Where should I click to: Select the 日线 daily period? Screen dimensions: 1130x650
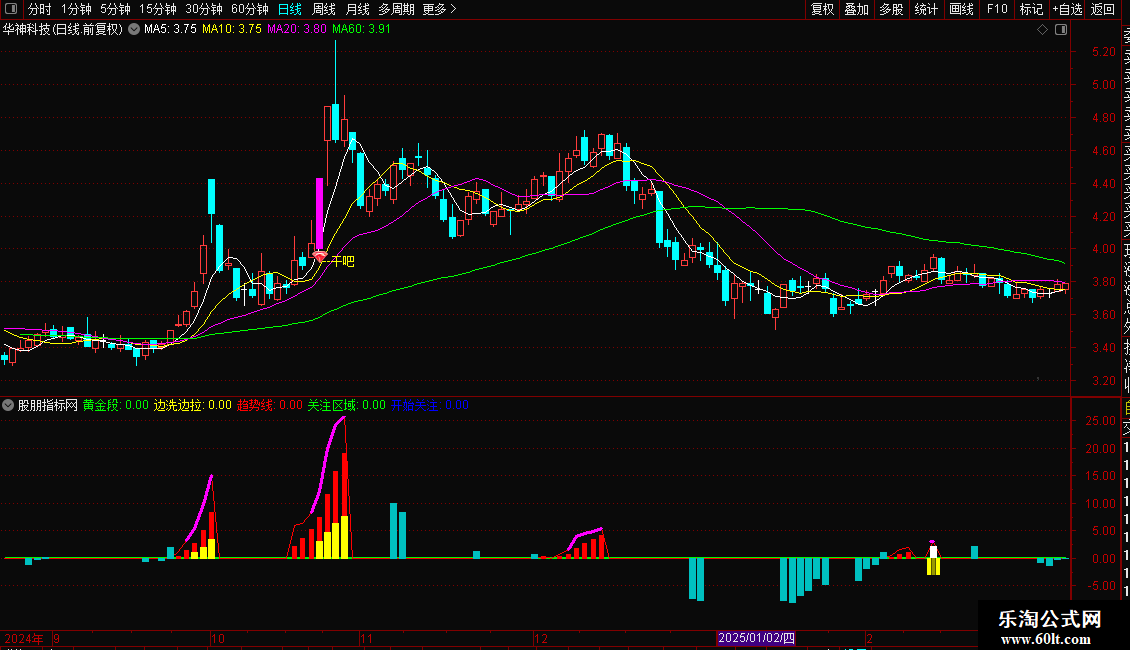point(290,9)
